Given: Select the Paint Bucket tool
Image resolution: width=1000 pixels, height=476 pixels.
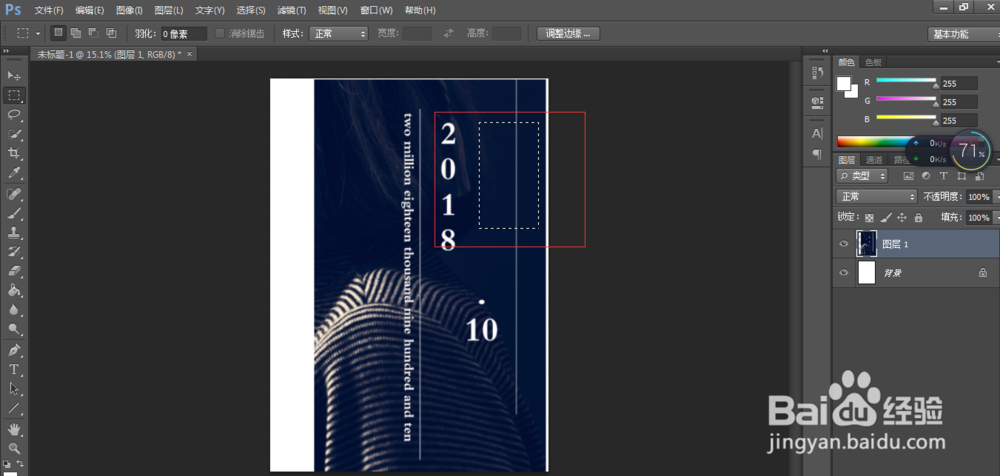Looking at the screenshot, I should tap(14, 290).
